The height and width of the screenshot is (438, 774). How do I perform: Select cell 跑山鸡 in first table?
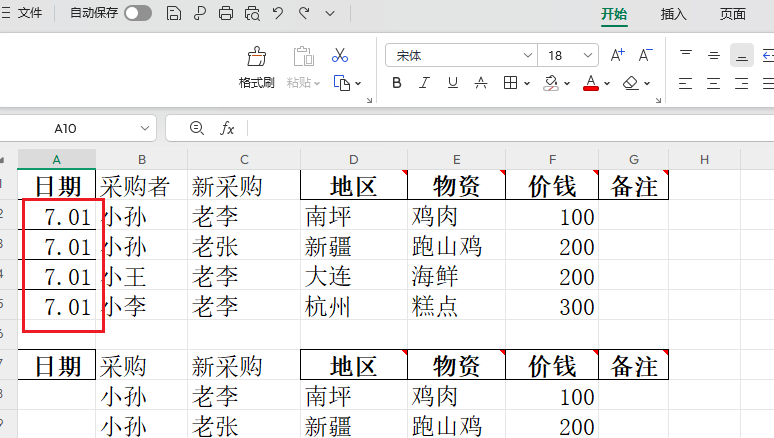pos(456,246)
